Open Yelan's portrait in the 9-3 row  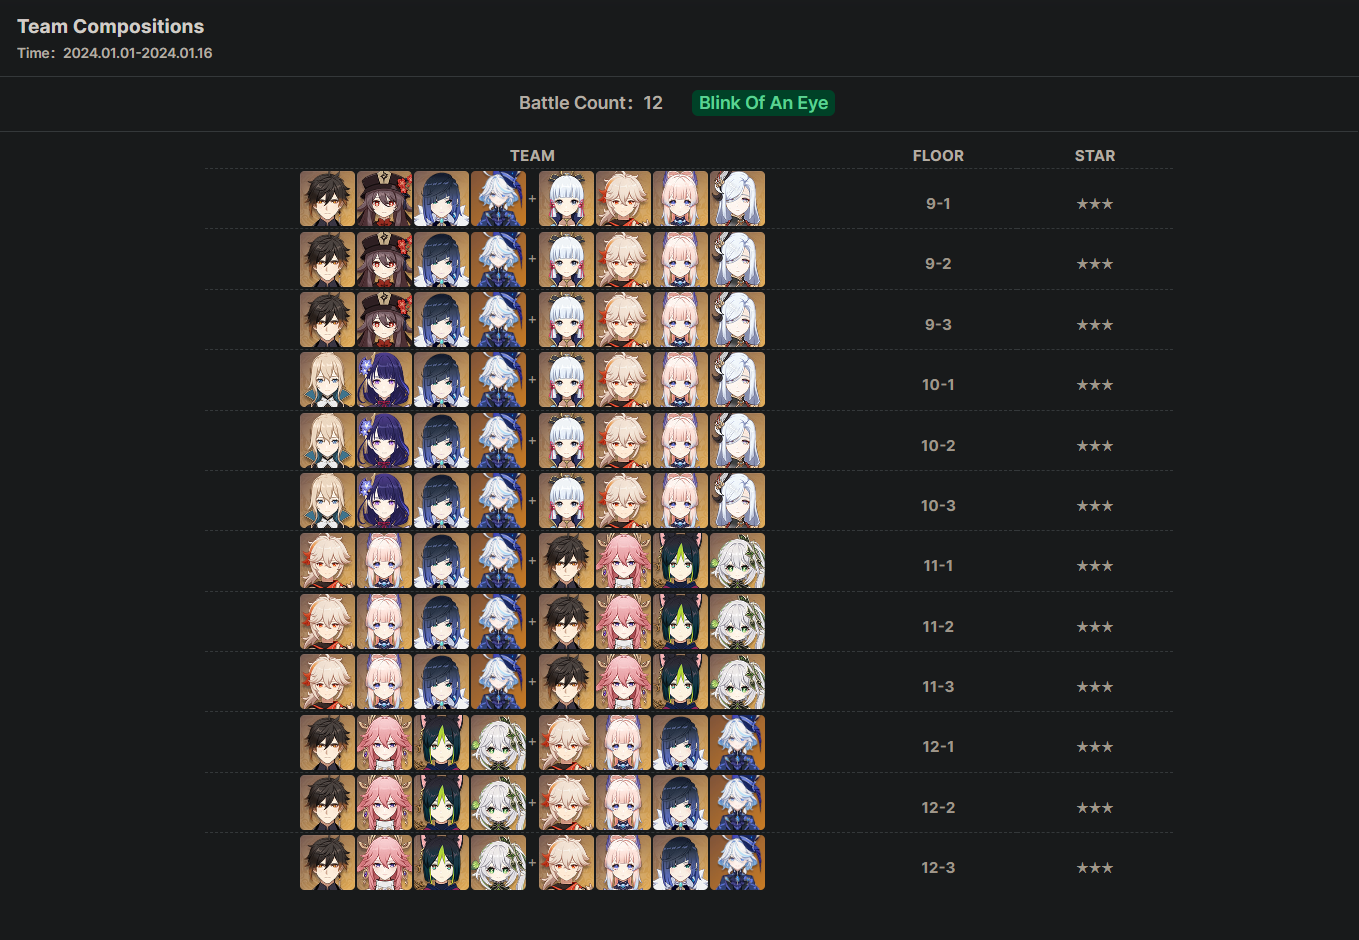tap(441, 320)
